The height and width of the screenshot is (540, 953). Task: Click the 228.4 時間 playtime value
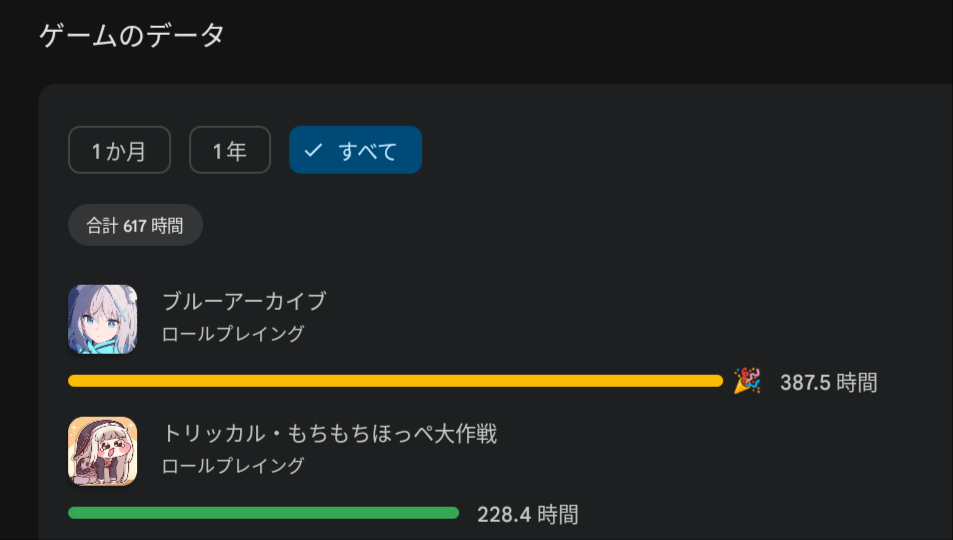(x=527, y=514)
